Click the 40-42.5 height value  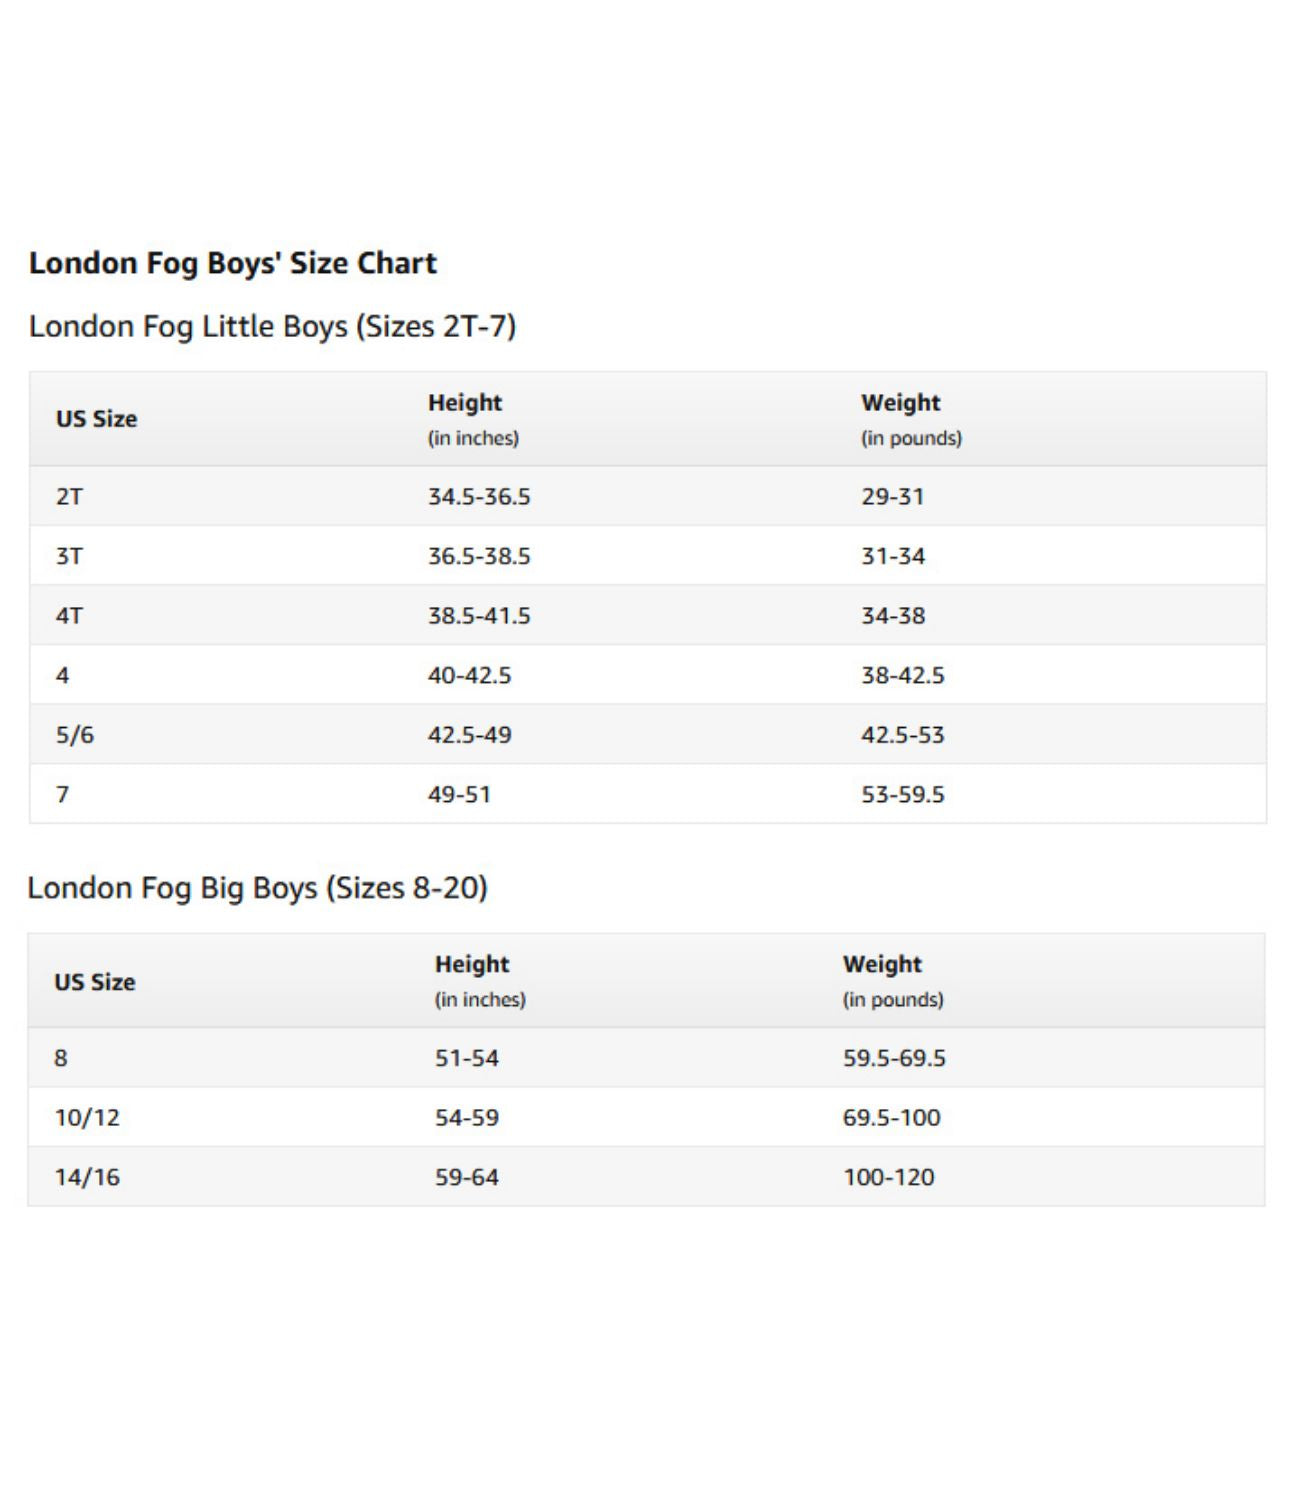coord(469,675)
